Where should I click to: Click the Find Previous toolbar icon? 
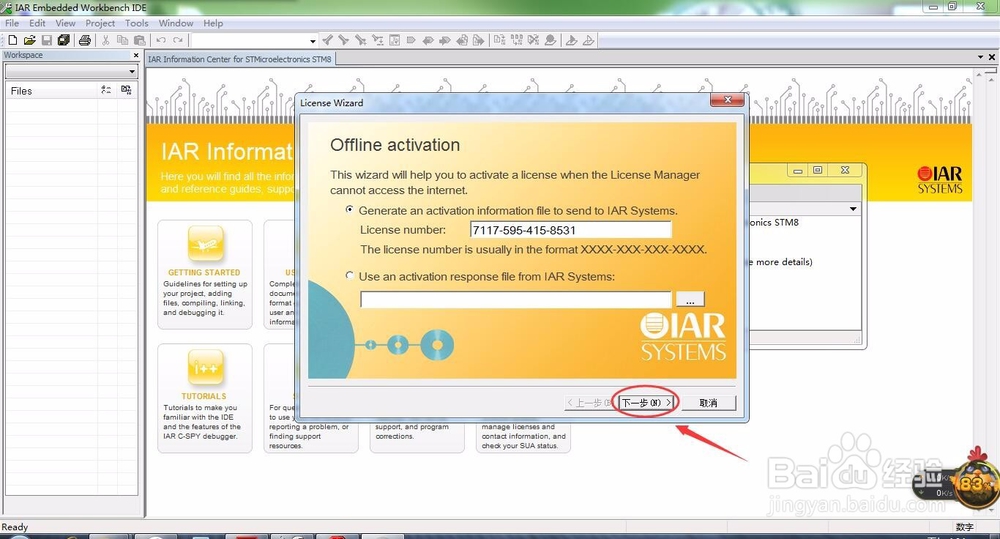pyautogui.click(x=327, y=40)
